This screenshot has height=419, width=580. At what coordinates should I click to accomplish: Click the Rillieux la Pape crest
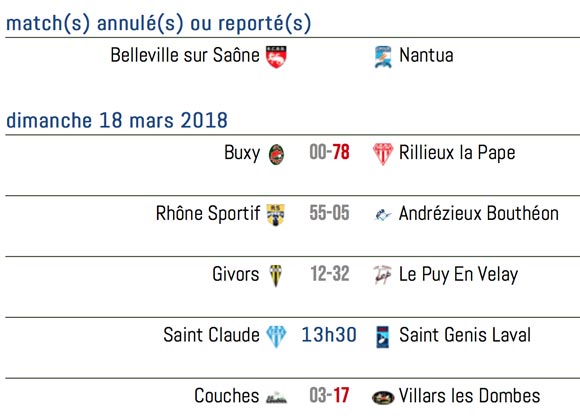tap(383, 154)
